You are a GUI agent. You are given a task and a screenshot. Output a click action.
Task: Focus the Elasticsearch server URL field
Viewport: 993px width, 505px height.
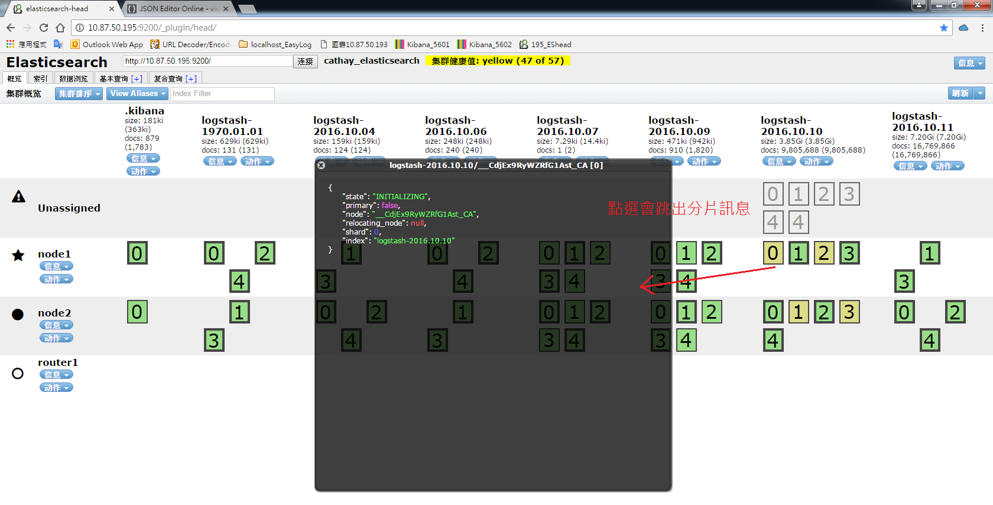pos(208,61)
